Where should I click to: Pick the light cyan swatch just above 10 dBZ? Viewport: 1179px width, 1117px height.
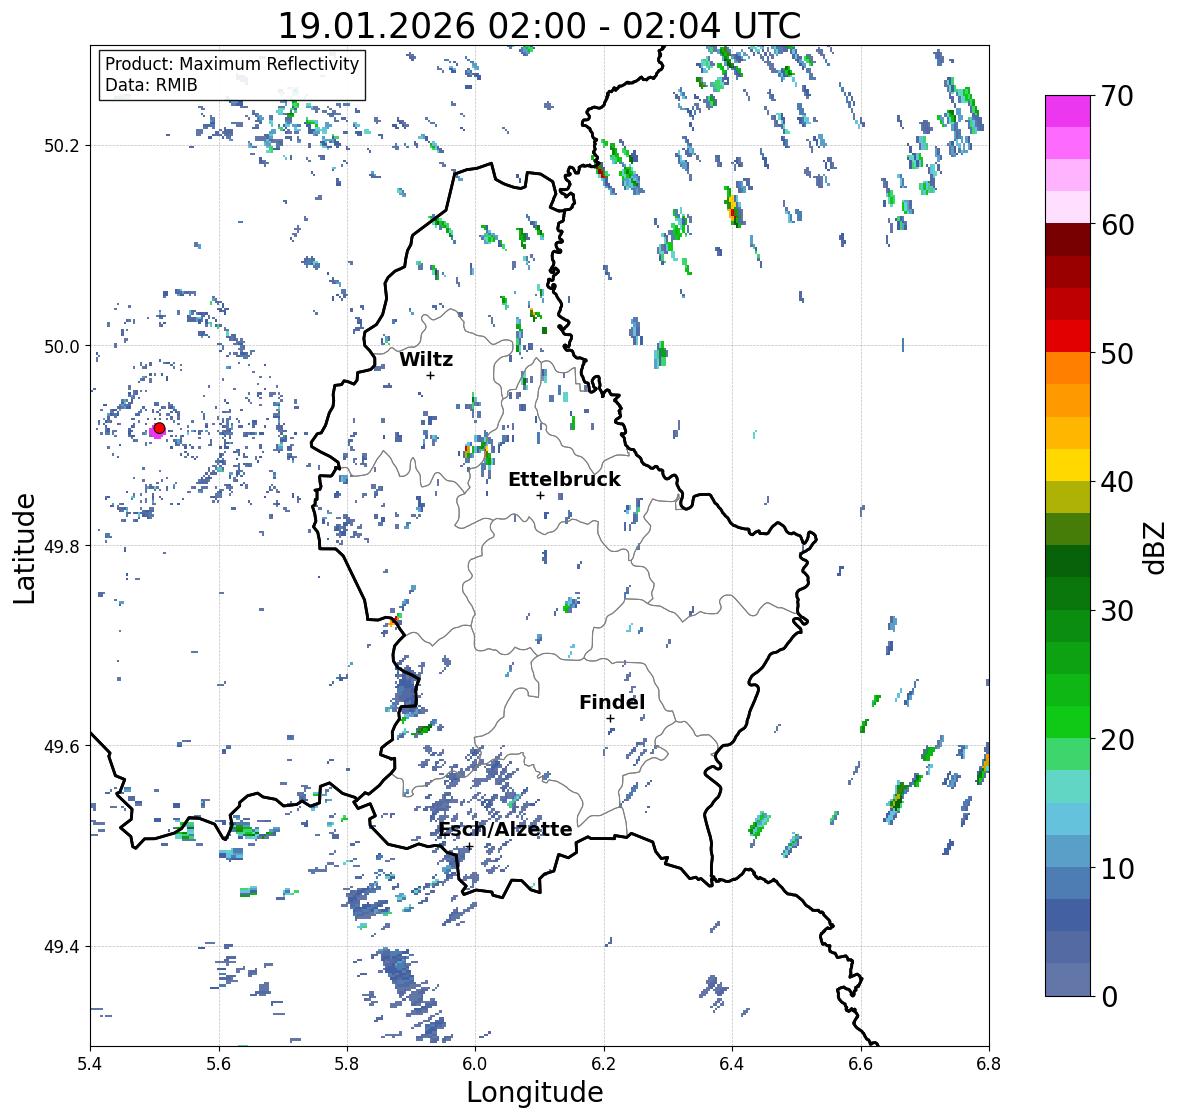[1068, 851]
